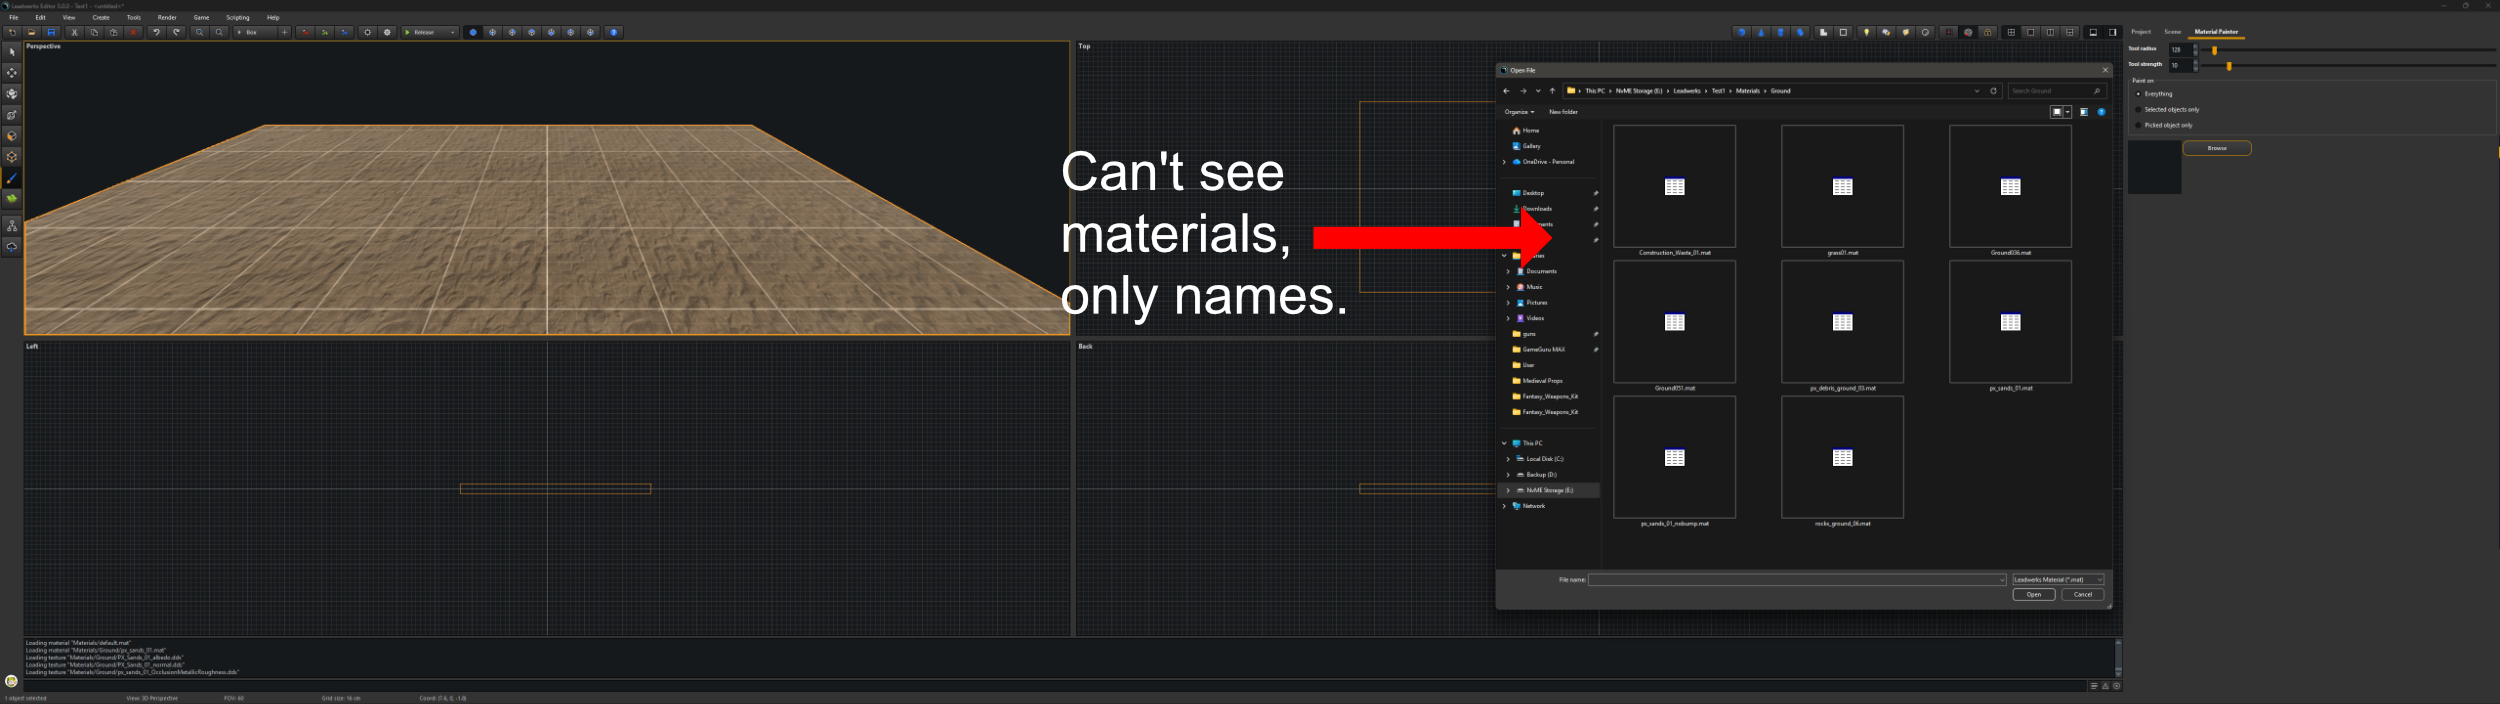Click the Tool radius slider handle
The height and width of the screenshot is (704, 2500).
tap(2214, 50)
